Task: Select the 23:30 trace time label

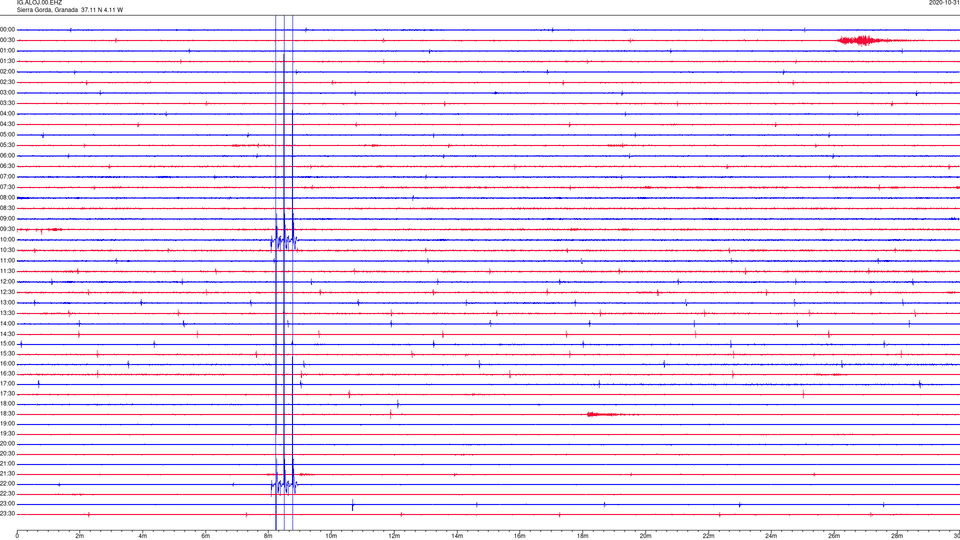Action: click(x=7, y=514)
